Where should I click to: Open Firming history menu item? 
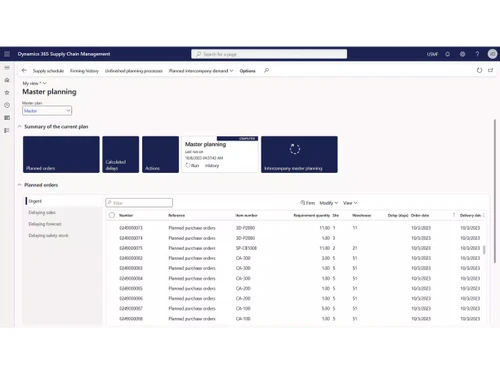84,71
